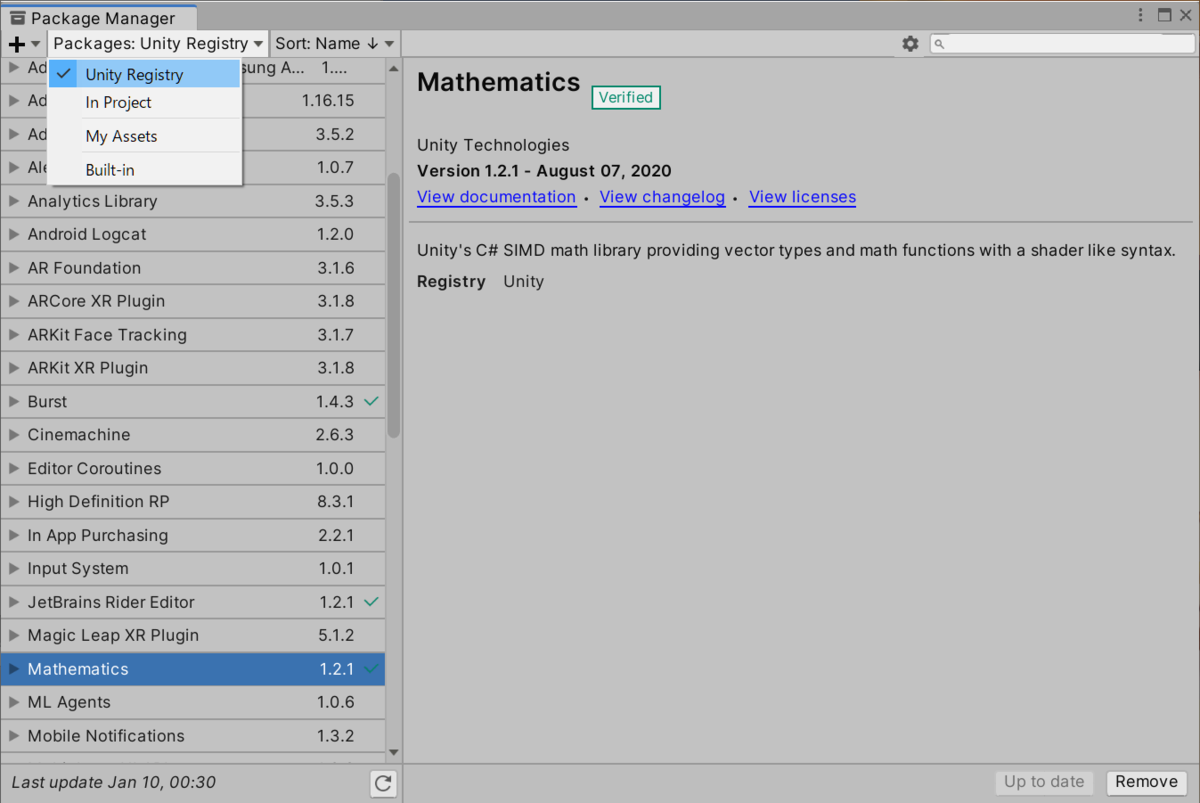Screen dimensions: 1200x803
Task: Open the gear settings icon
Action: [910, 44]
